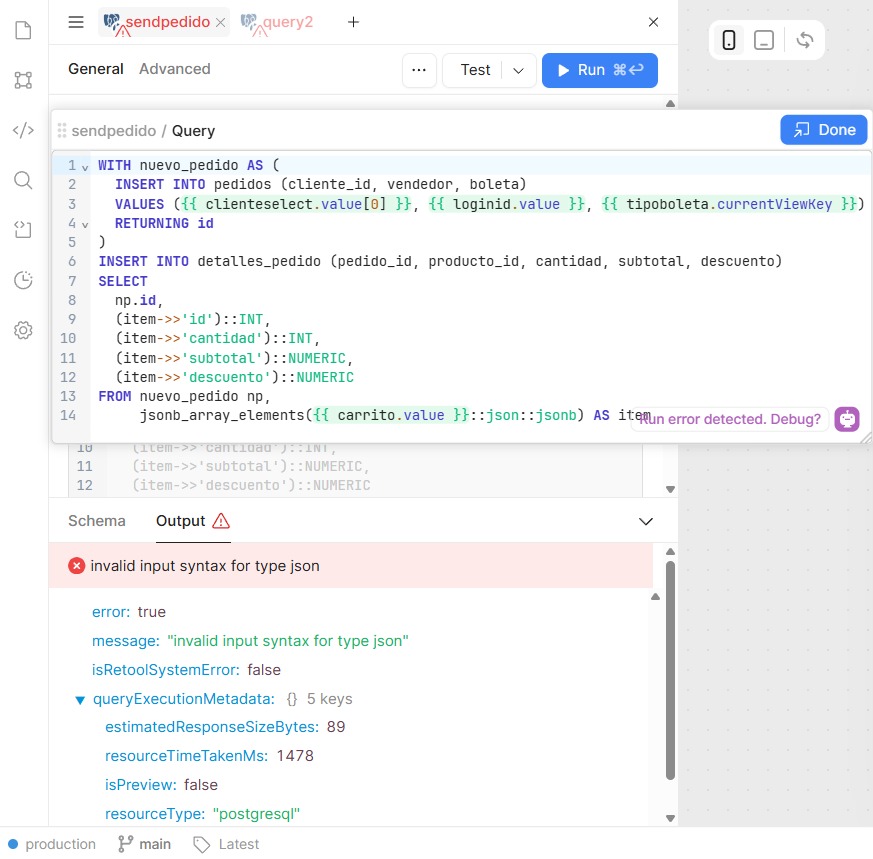This screenshot has width=873, height=859.
Task: Switch to desktop layout view
Action: coord(764,40)
